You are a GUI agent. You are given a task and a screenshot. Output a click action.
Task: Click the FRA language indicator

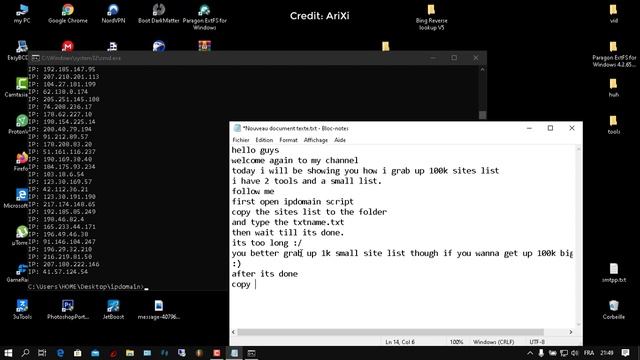pyautogui.click(x=589, y=353)
